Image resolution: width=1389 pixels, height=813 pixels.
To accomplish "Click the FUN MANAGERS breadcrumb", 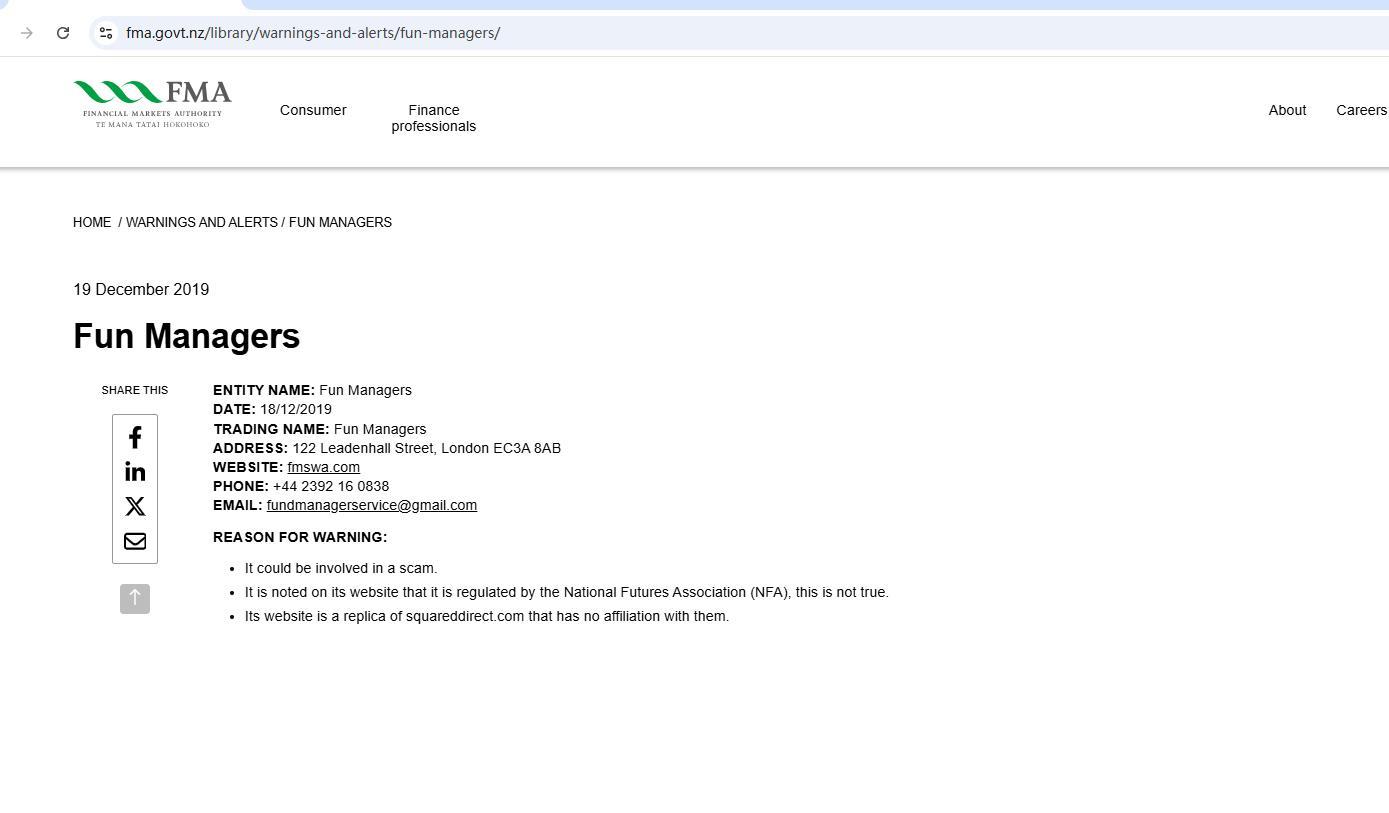I will (x=340, y=222).
